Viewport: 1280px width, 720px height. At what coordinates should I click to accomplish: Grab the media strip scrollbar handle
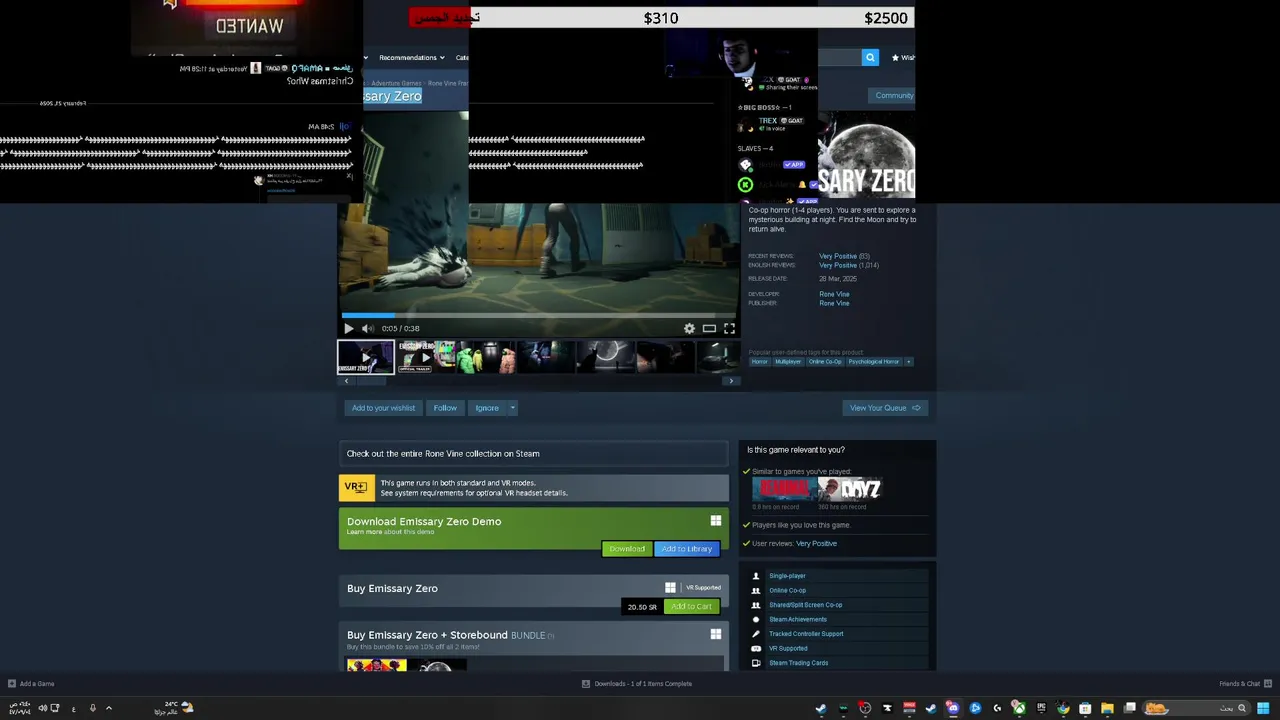click(370, 381)
